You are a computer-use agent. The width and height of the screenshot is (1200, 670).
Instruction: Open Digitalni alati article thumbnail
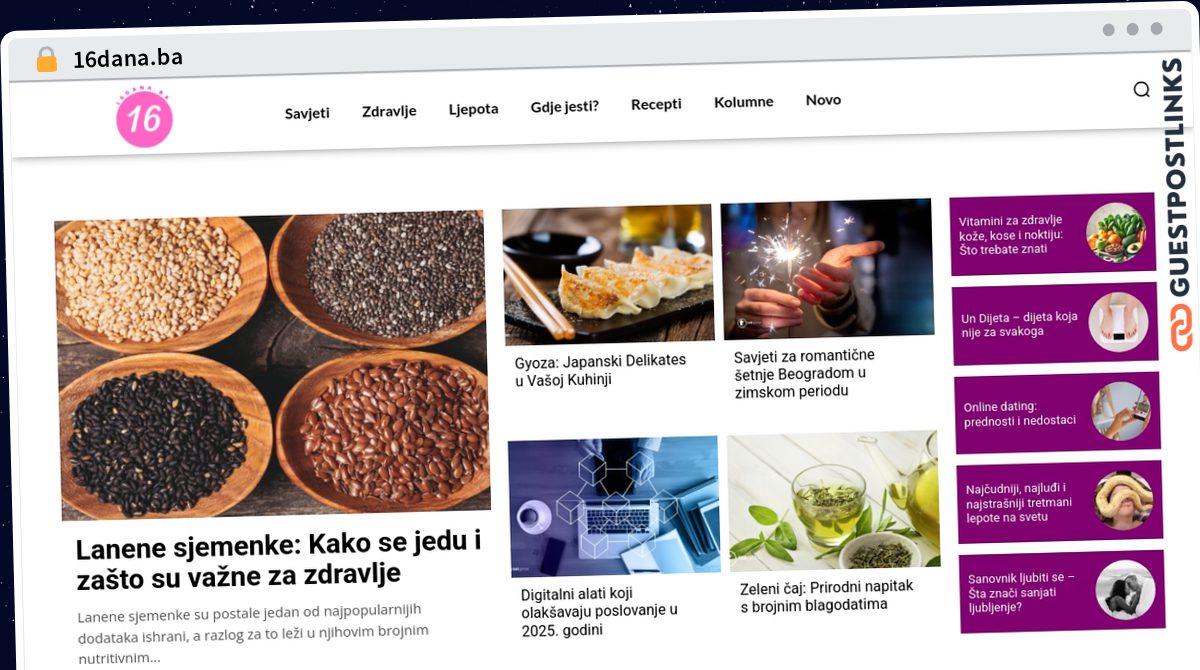pos(613,506)
